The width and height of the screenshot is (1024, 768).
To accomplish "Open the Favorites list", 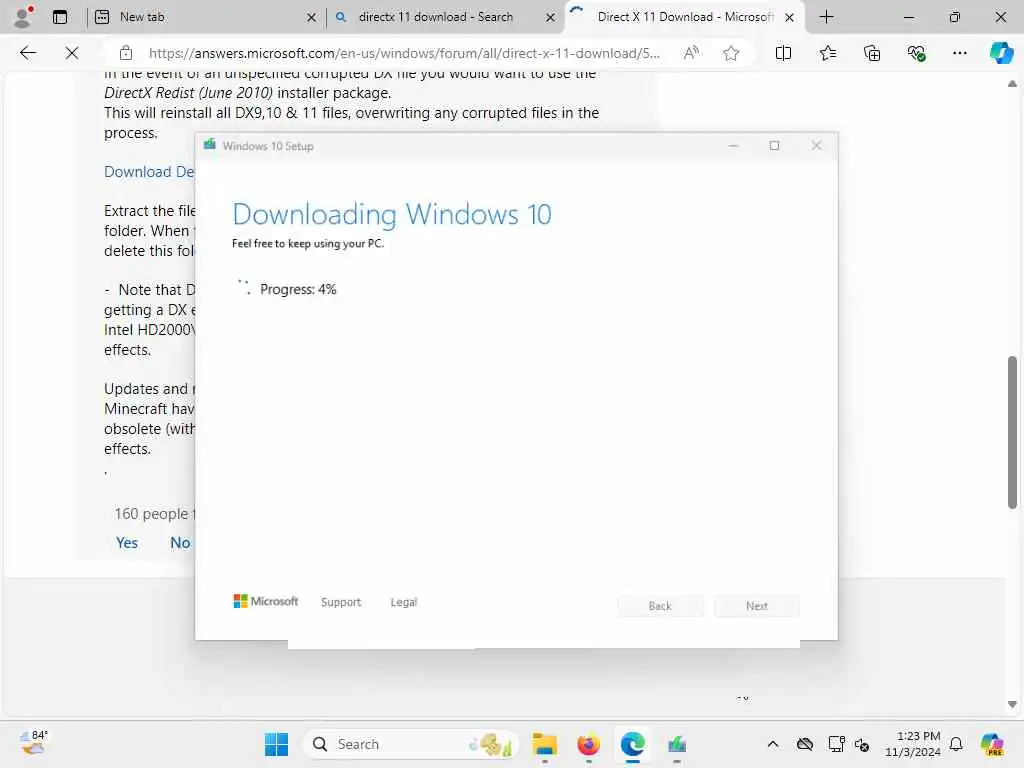I will pos(827,53).
